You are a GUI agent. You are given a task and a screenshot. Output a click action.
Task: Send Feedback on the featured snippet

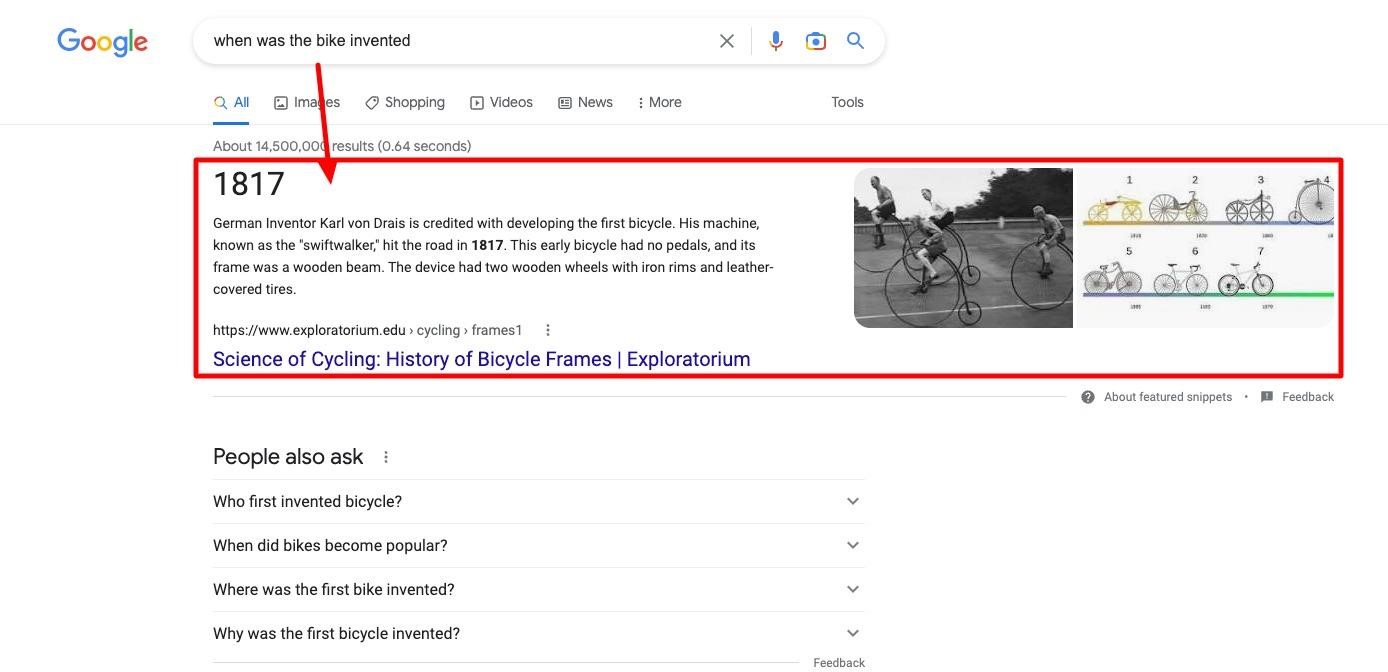[x=1308, y=397]
